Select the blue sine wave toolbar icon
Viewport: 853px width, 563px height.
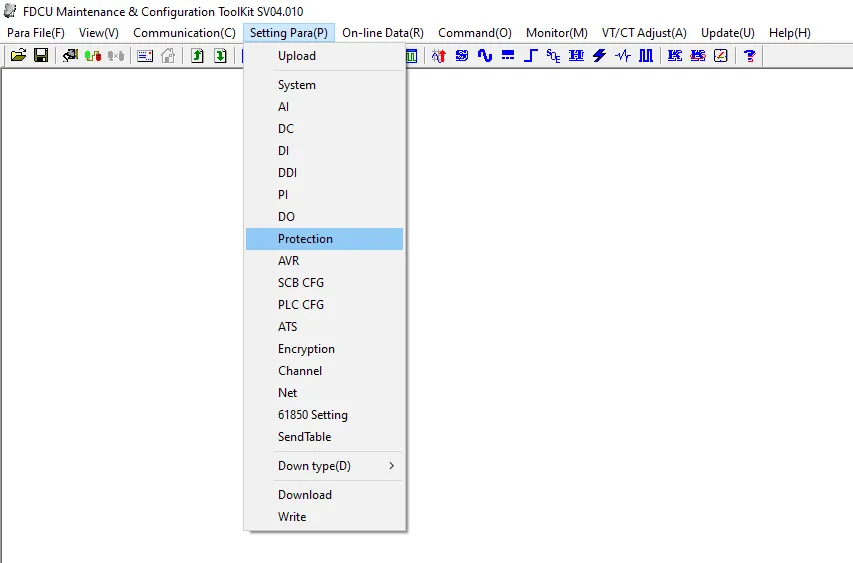click(485, 55)
